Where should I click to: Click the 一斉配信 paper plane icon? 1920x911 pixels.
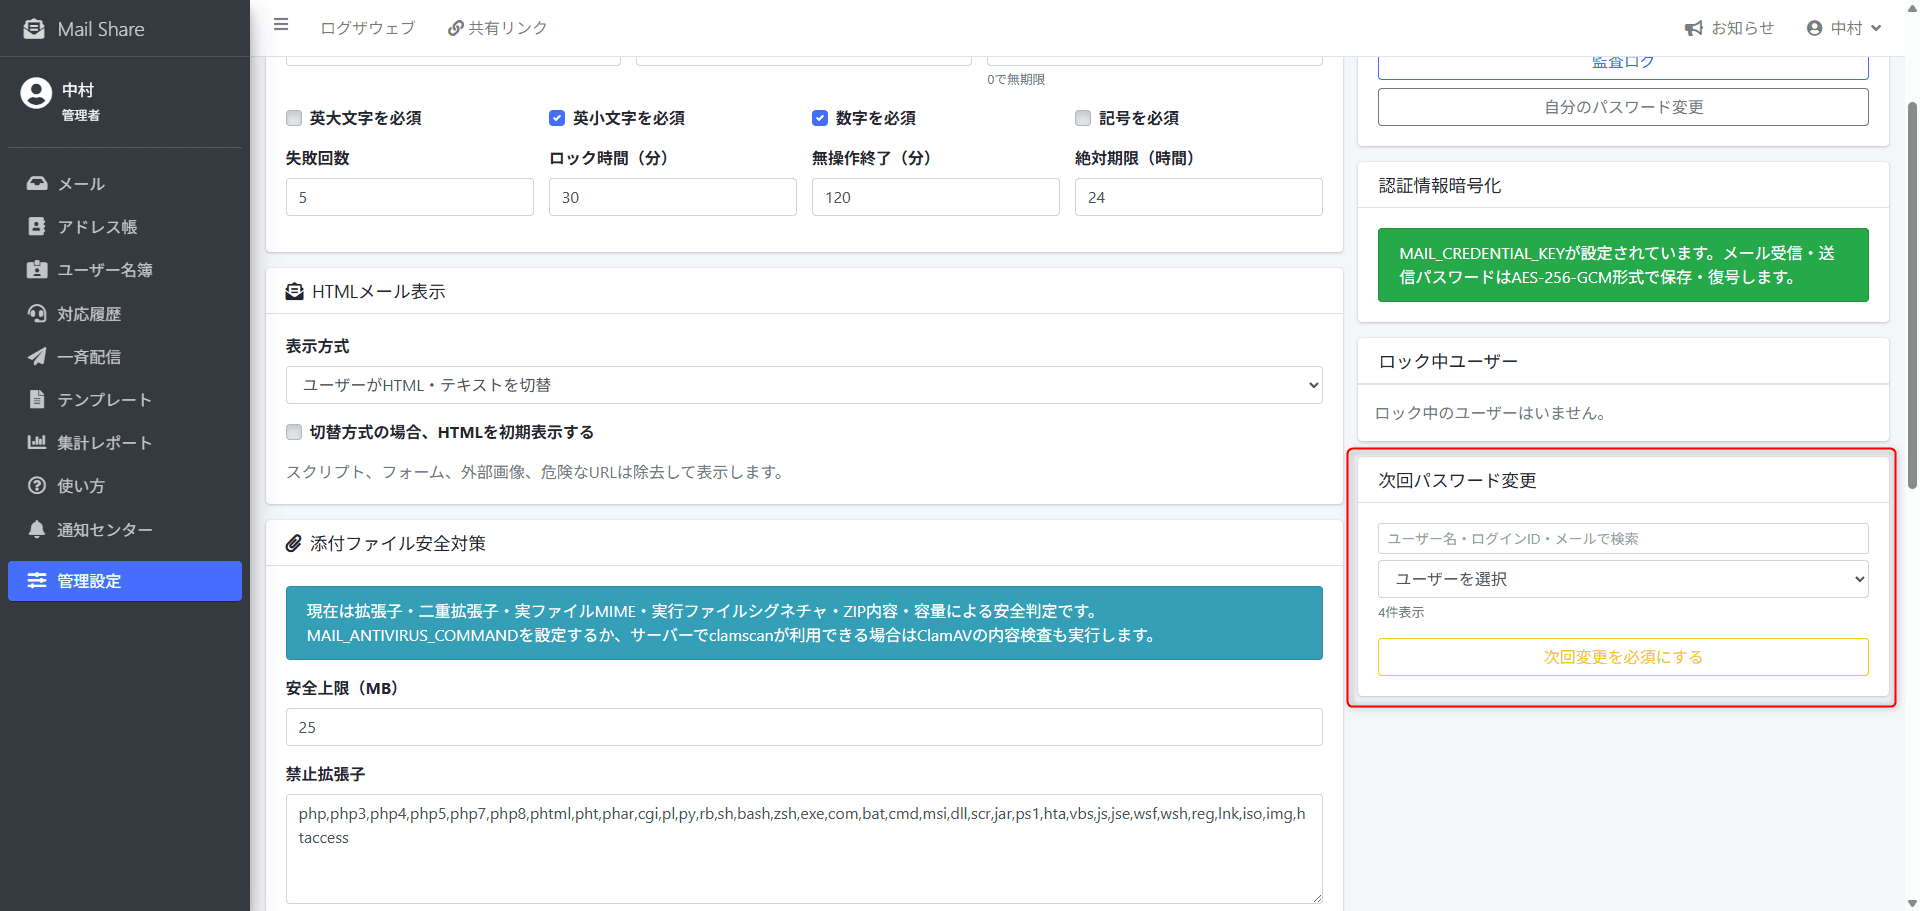pos(37,357)
